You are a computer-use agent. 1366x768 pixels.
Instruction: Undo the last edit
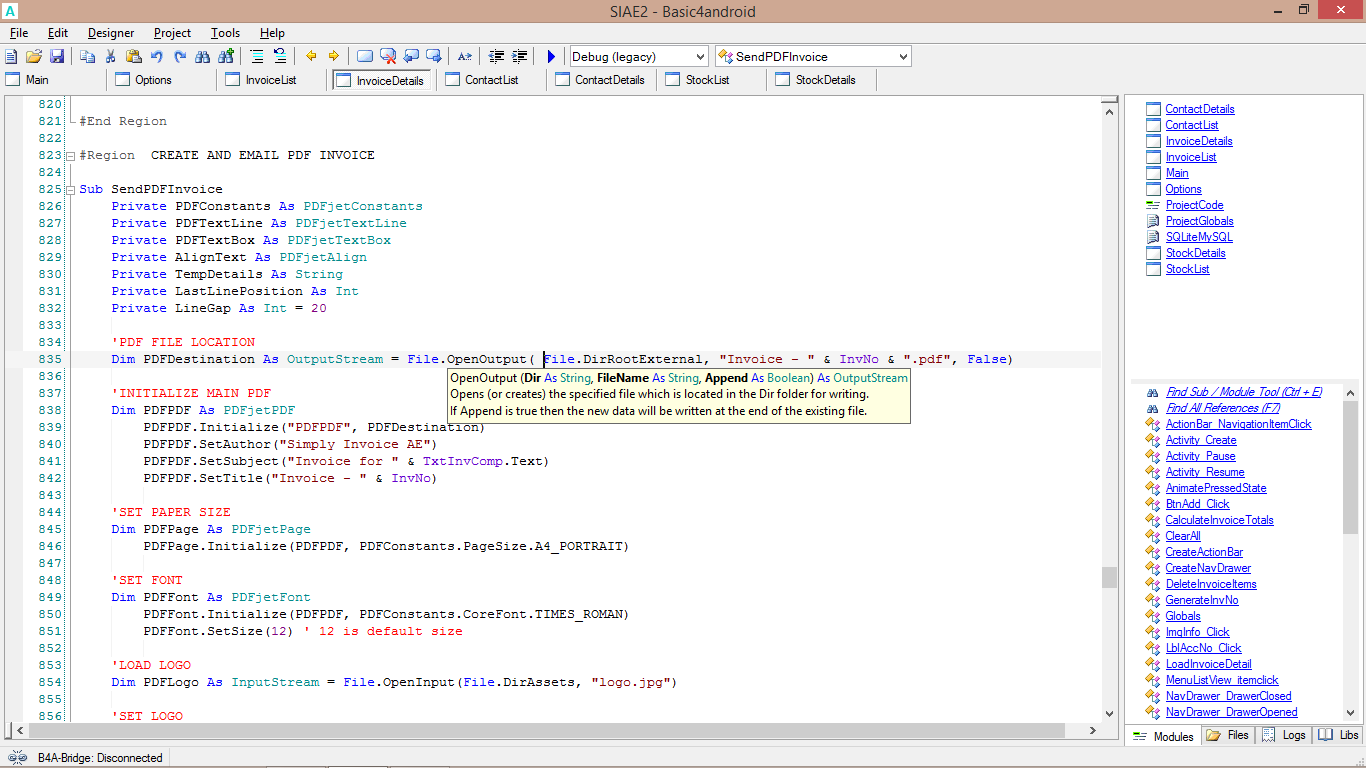pos(157,56)
